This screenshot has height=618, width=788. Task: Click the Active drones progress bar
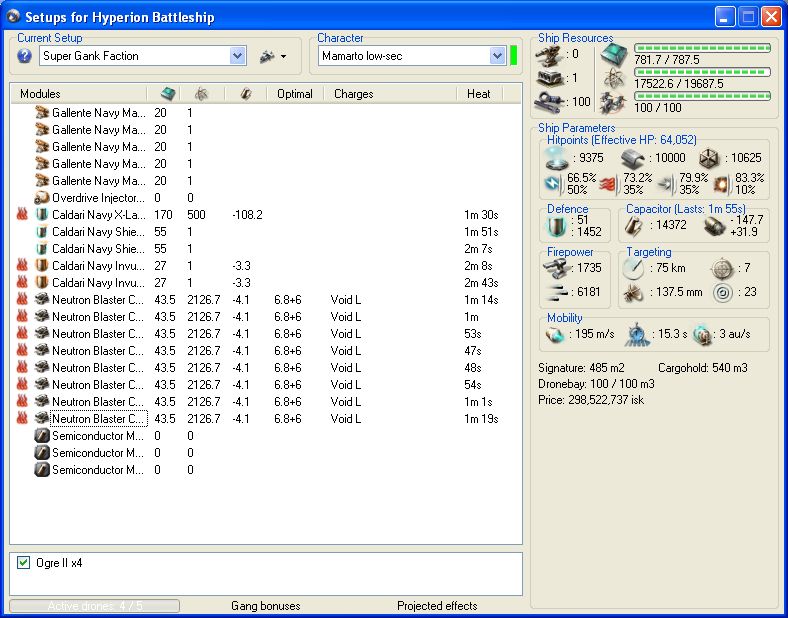tap(95, 606)
